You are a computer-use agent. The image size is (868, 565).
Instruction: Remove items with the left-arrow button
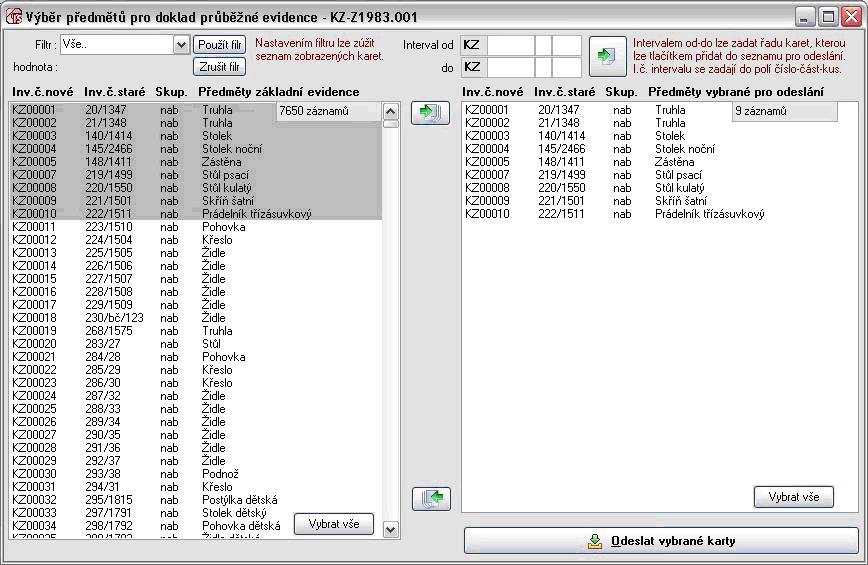431,499
